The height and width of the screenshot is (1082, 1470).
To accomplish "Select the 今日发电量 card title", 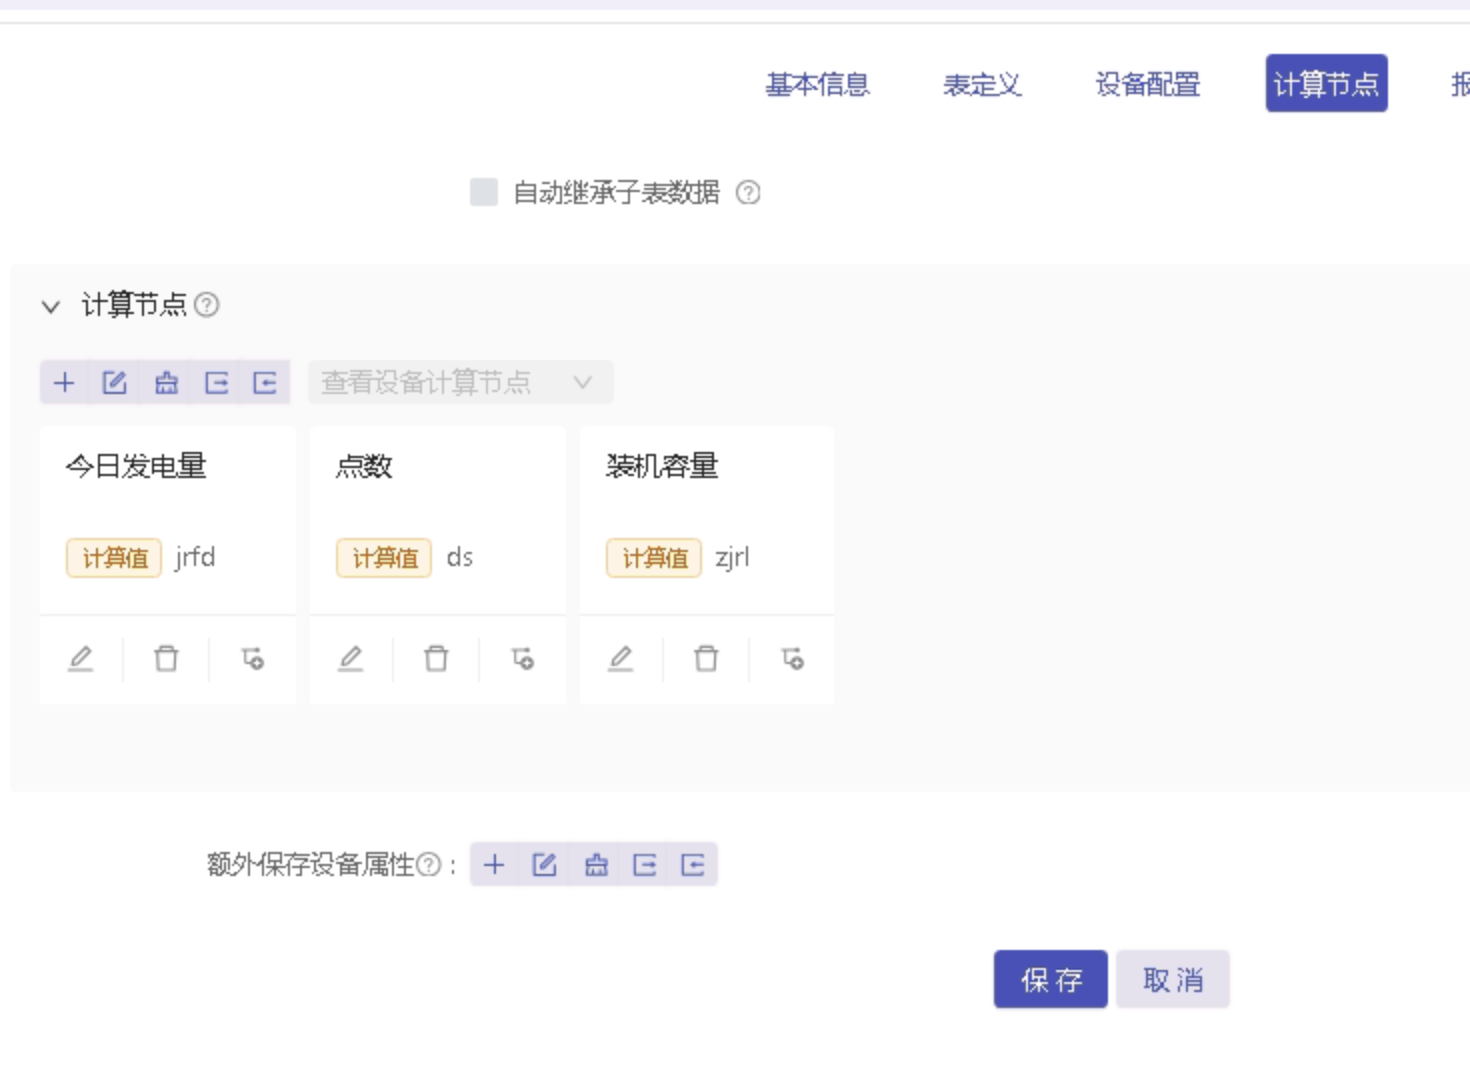I will [x=136, y=466].
